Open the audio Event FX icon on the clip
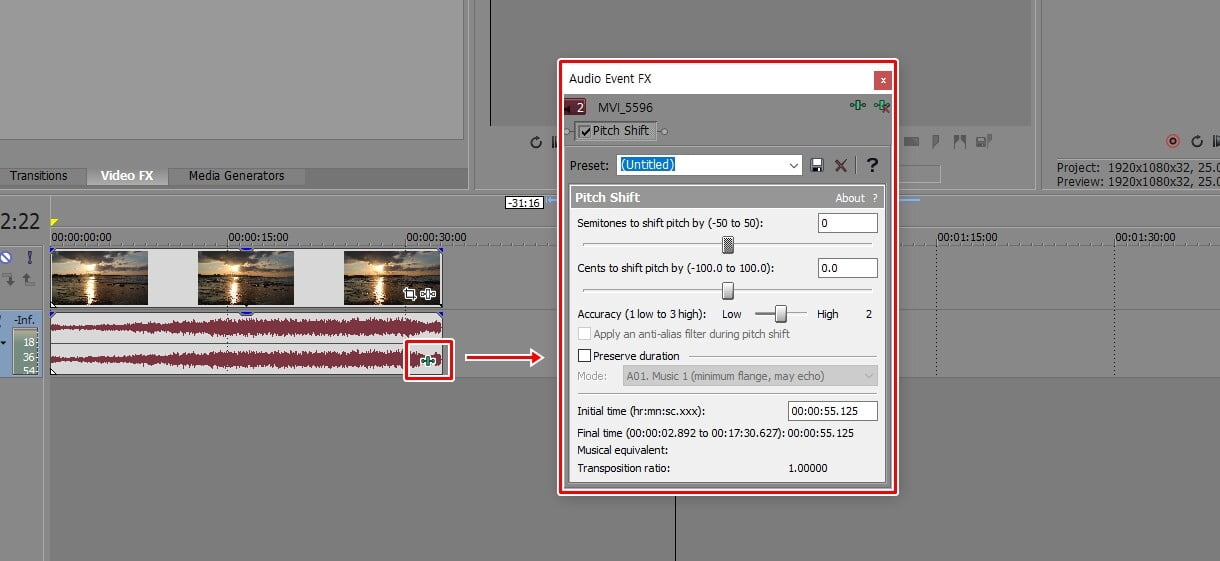 click(x=428, y=361)
